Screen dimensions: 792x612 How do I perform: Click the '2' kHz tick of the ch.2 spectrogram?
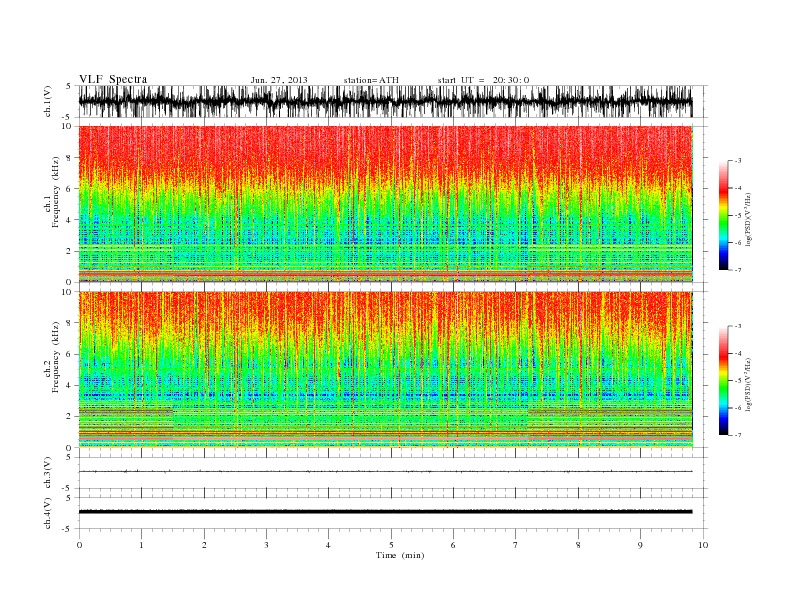pos(69,417)
